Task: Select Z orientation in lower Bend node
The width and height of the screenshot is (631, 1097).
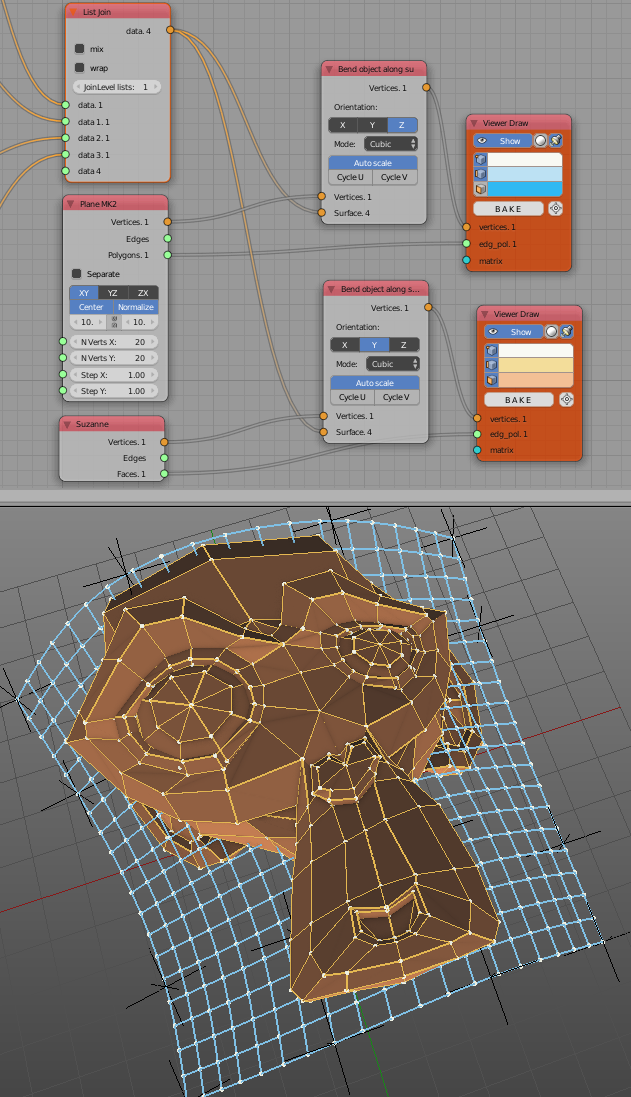Action: pos(404,344)
